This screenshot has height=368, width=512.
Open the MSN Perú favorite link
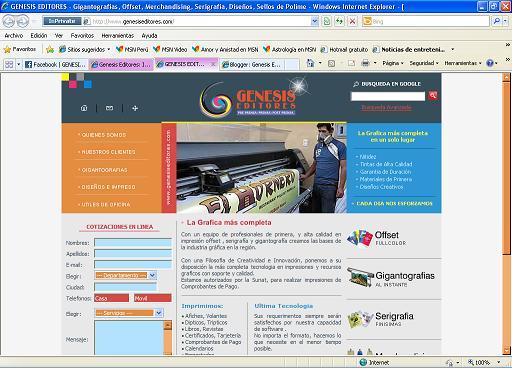coord(132,49)
